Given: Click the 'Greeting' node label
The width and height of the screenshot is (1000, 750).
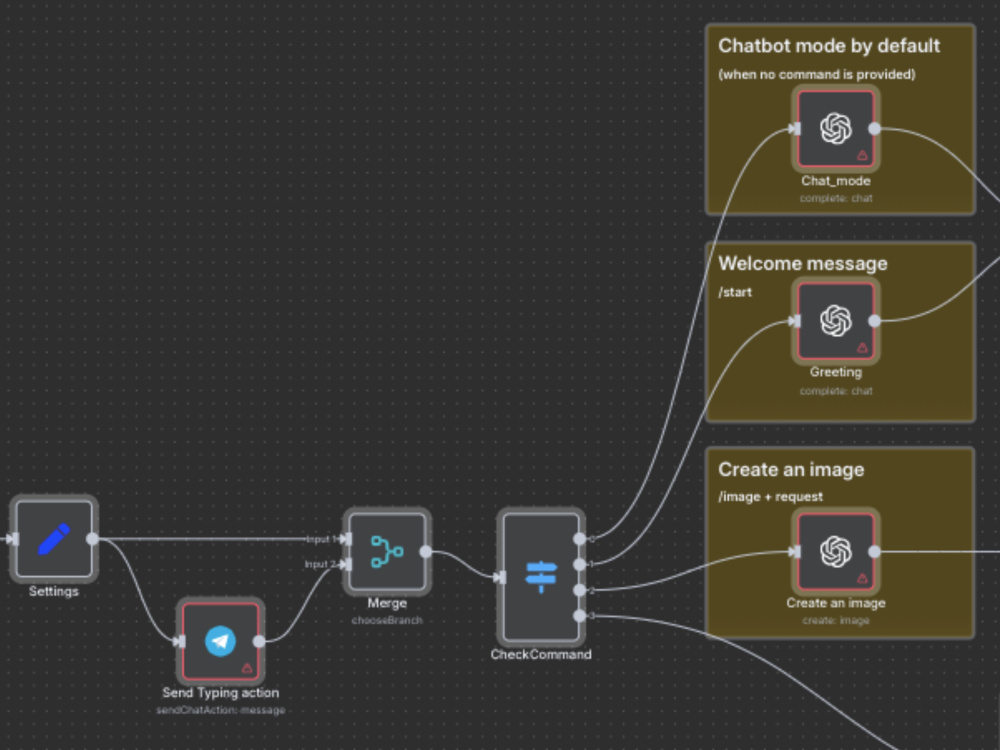Looking at the screenshot, I should [x=836, y=372].
